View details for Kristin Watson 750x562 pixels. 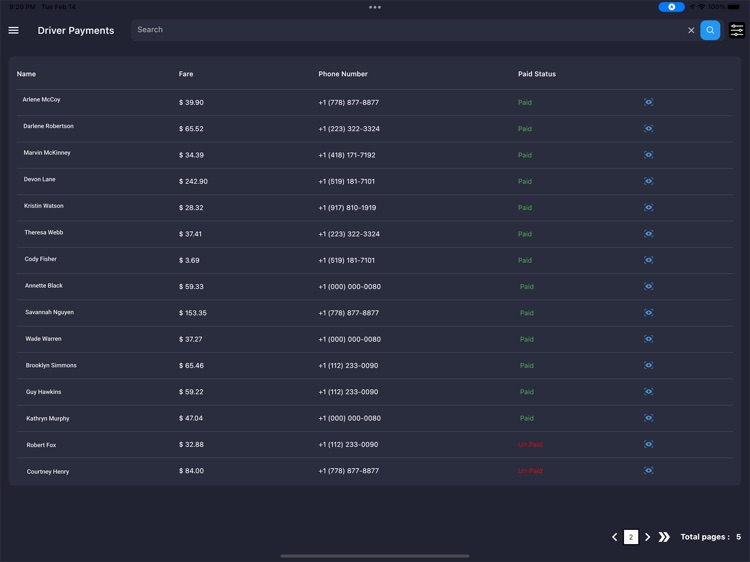[x=648, y=207]
